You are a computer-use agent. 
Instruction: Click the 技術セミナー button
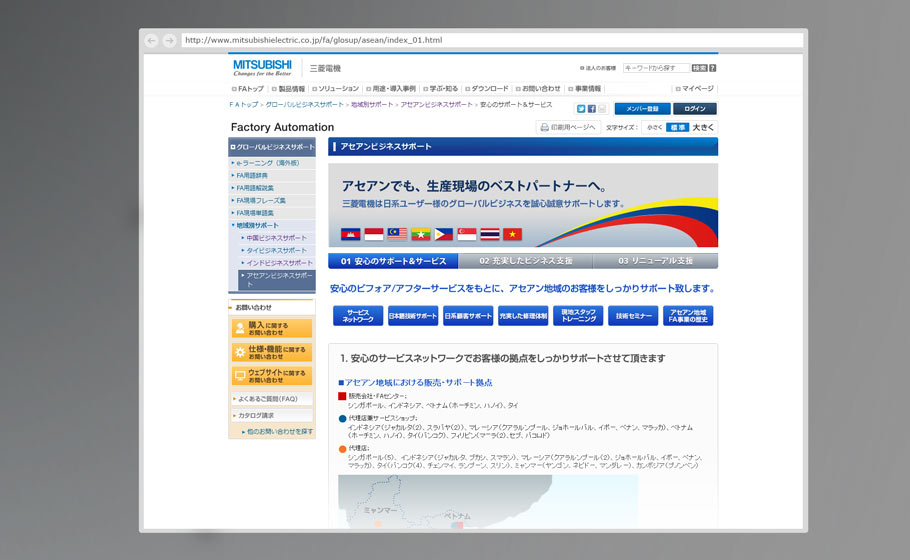click(633, 316)
